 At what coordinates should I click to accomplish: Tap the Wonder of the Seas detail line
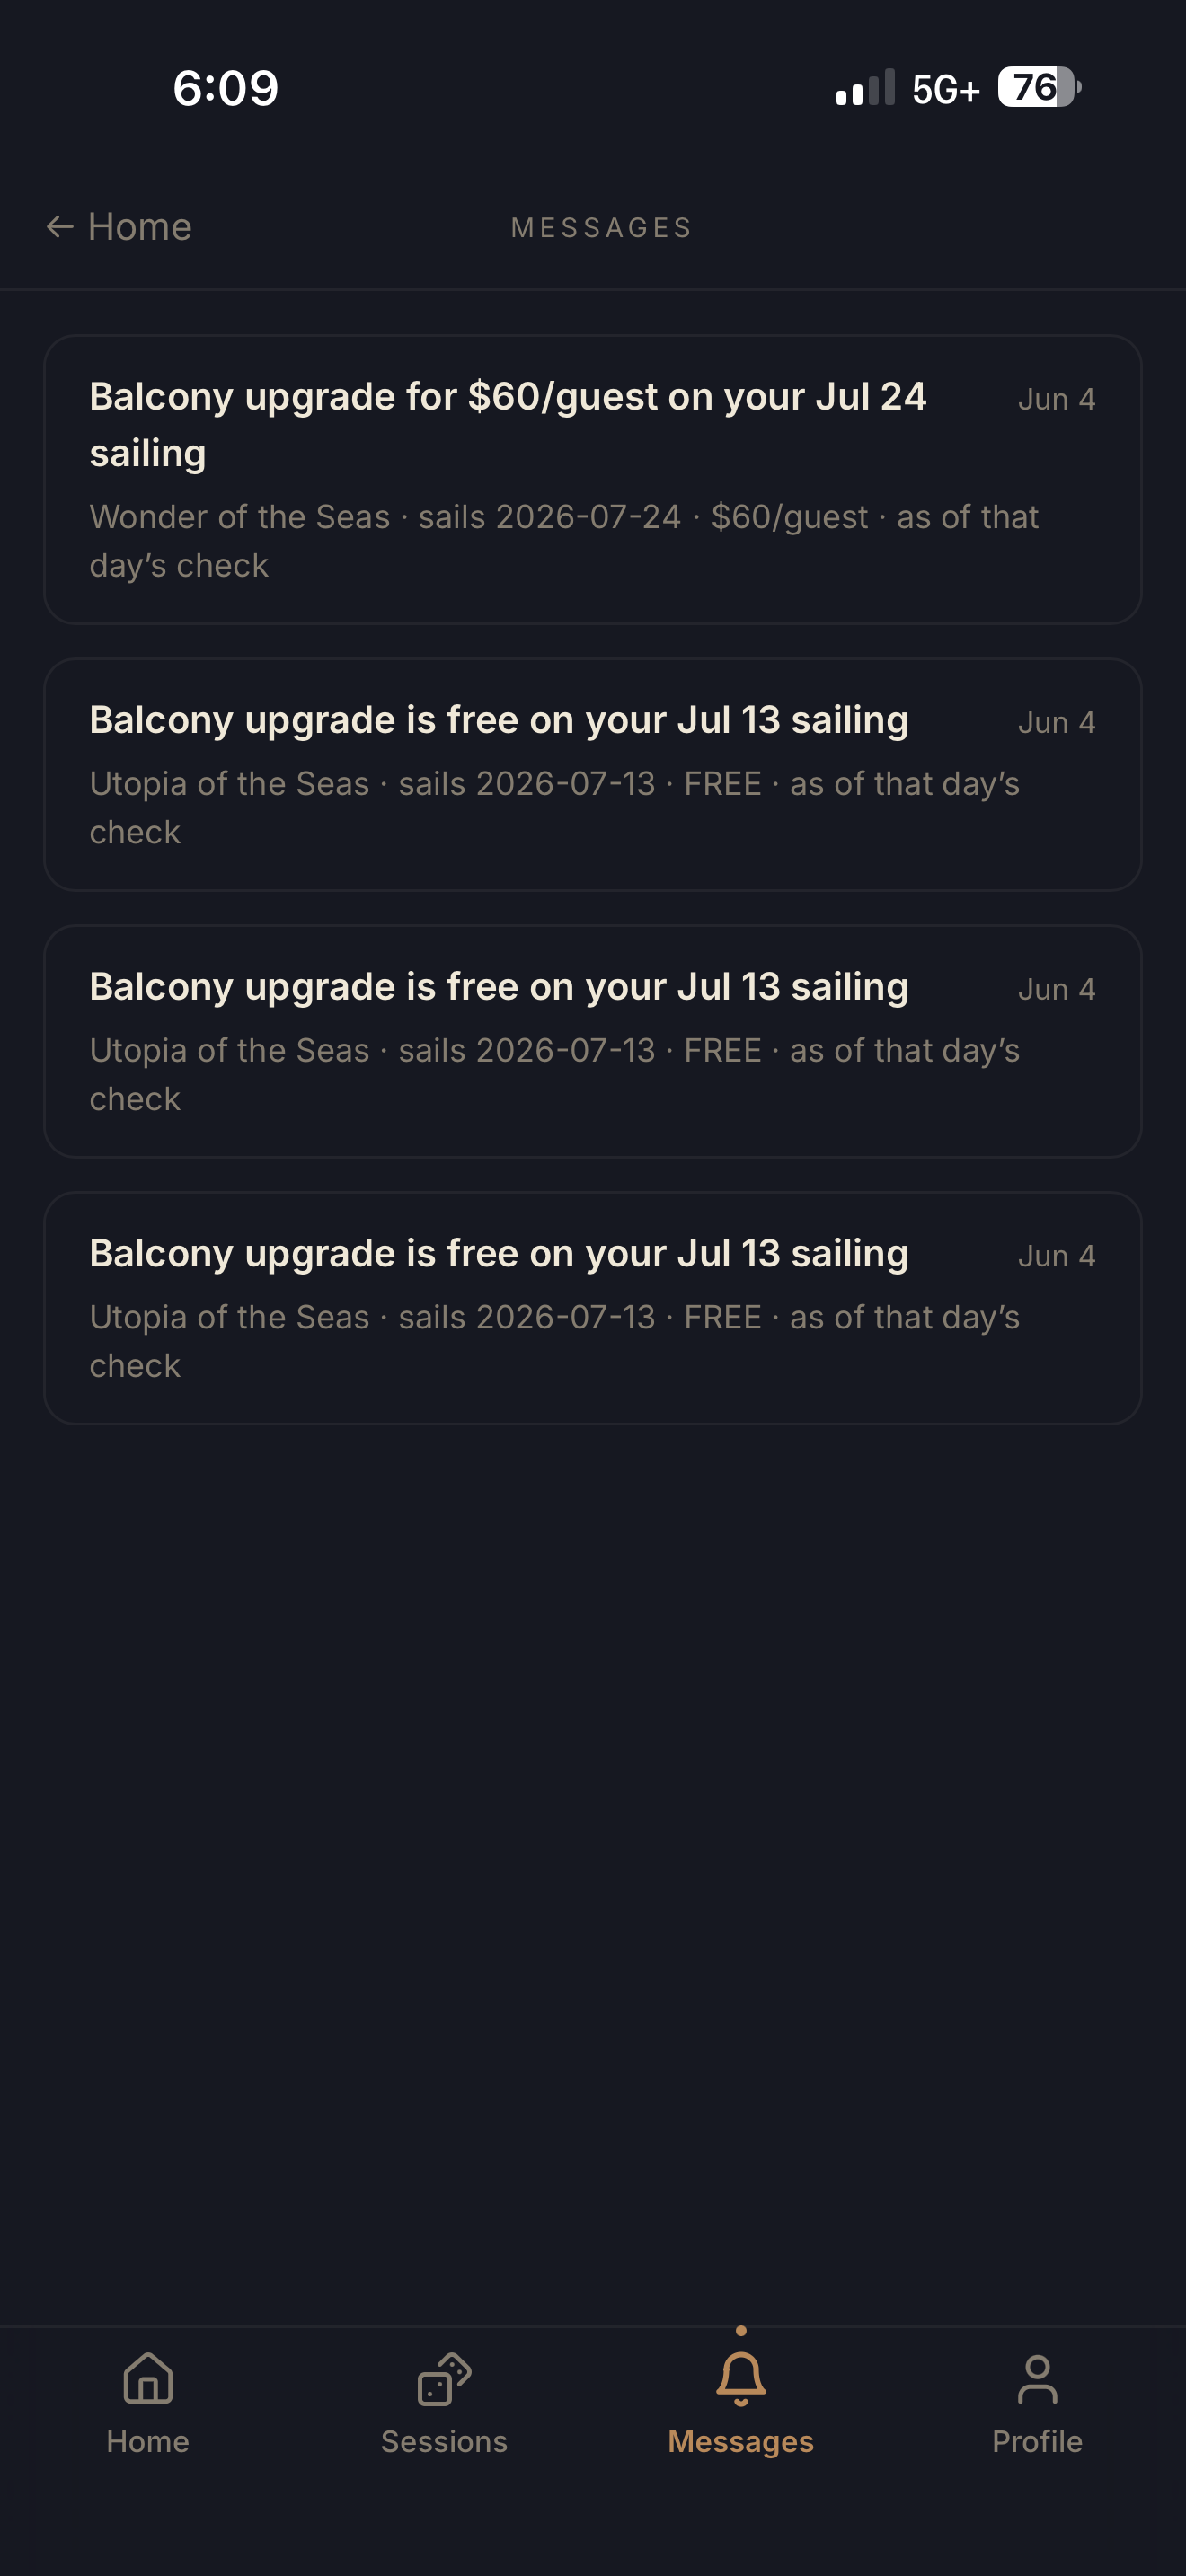click(564, 541)
